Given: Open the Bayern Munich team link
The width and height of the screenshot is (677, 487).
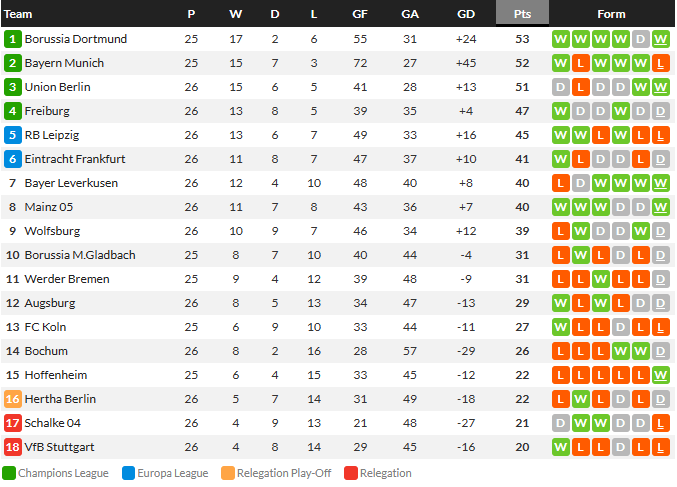Looking at the screenshot, I should coord(64,63).
